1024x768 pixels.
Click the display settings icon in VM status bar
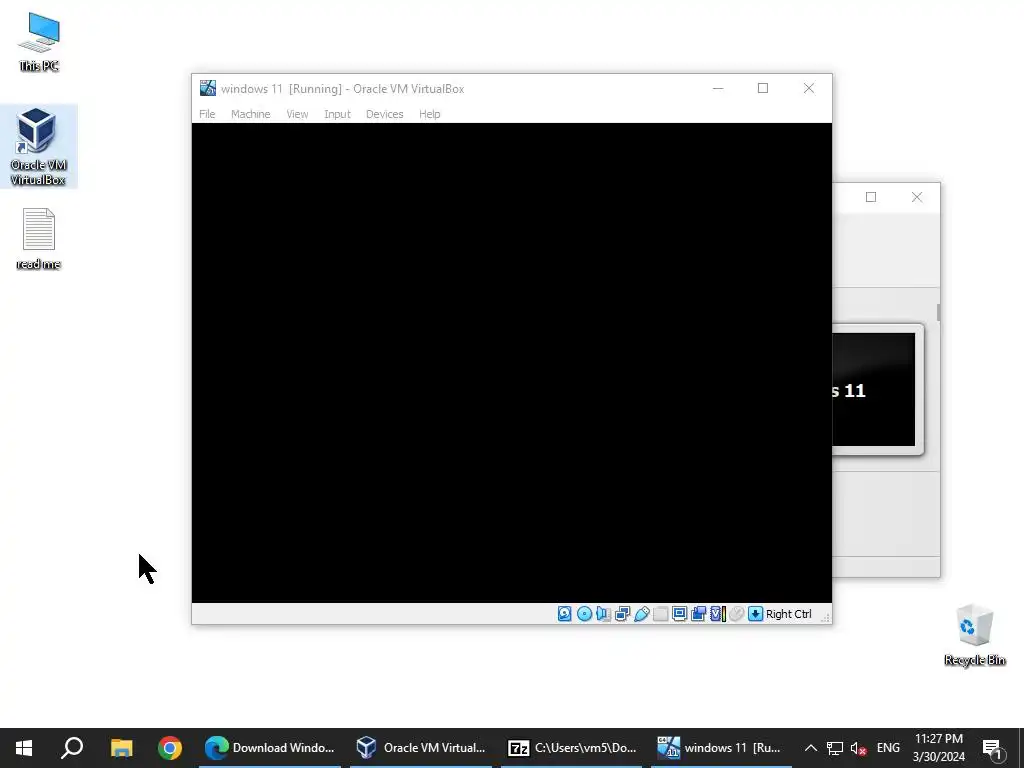pos(679,614)
